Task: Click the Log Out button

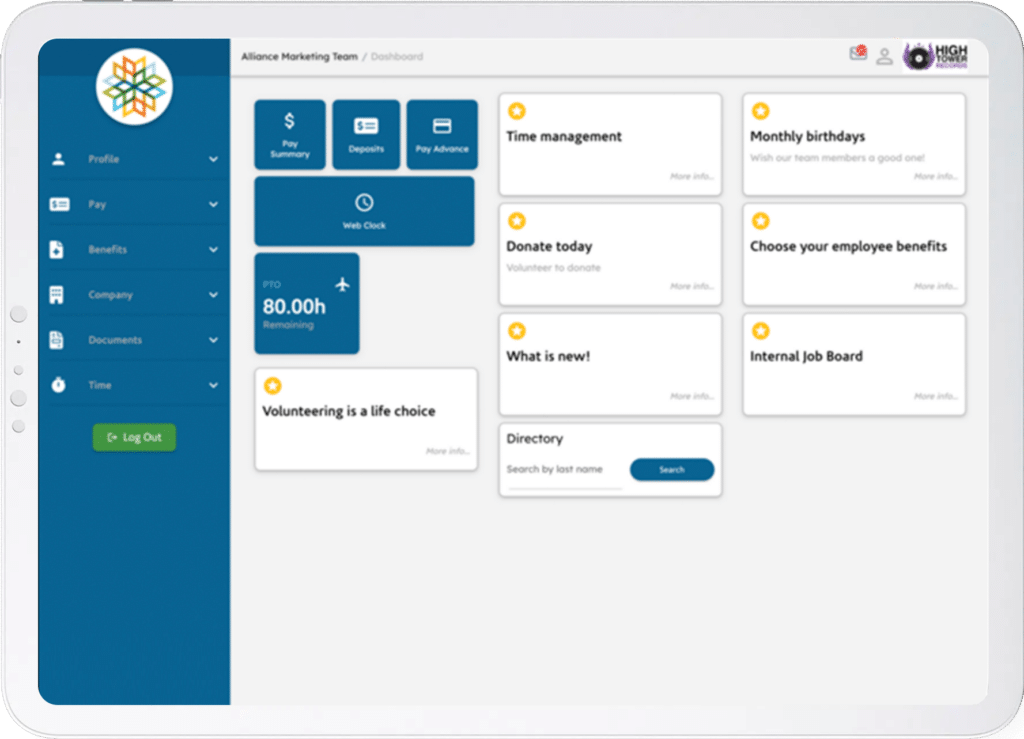Action: click(x=134, y=437)
